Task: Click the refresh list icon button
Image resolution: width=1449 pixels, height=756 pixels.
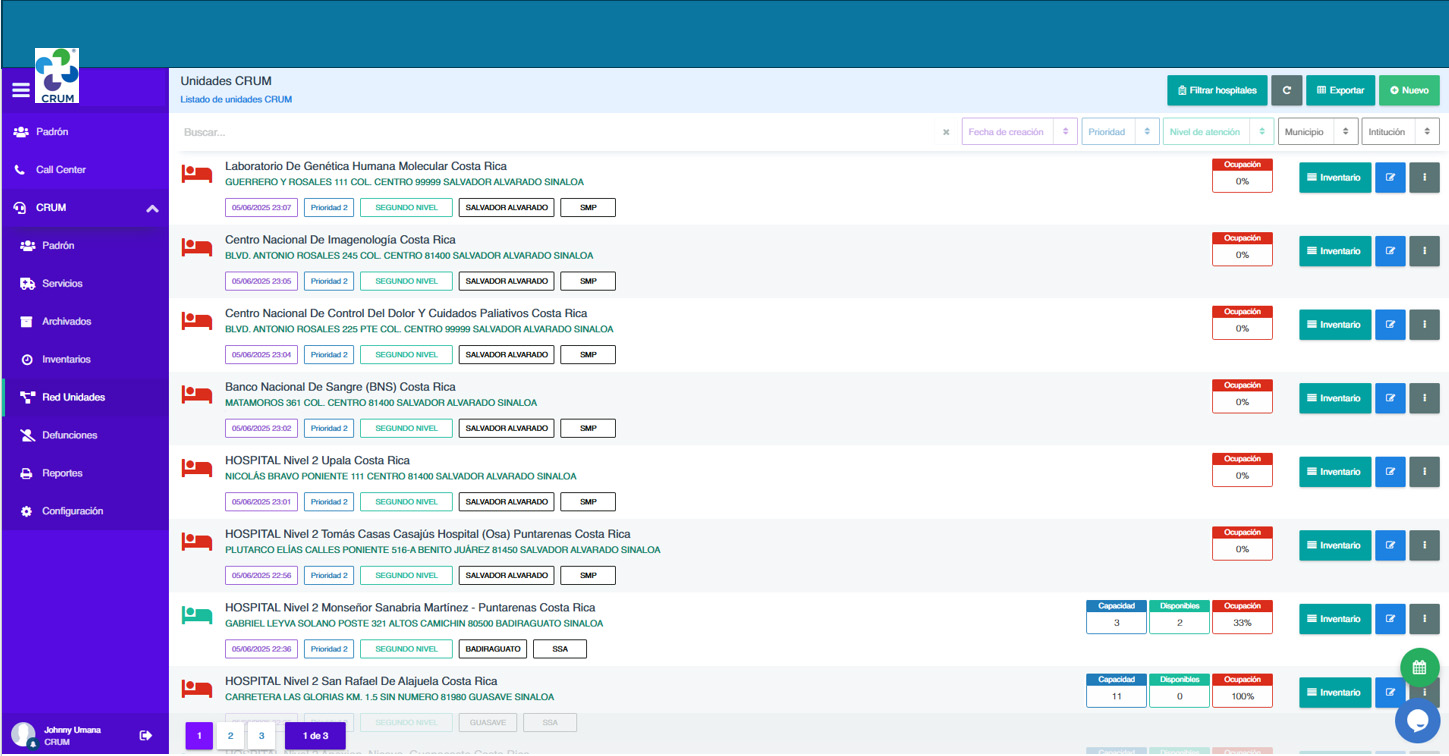Action: tap(1286, 90)
